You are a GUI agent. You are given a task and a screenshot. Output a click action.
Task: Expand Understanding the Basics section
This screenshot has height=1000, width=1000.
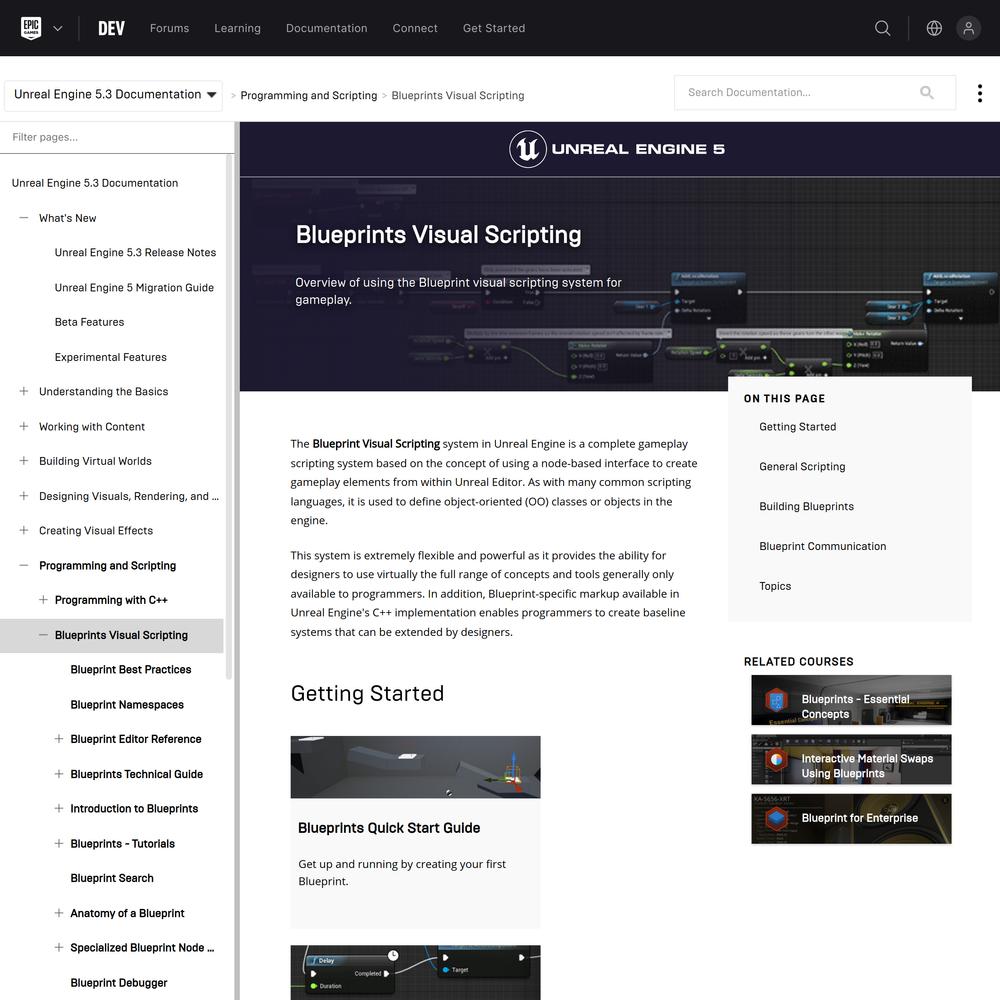pyautogui.click(x=24, y=391)
